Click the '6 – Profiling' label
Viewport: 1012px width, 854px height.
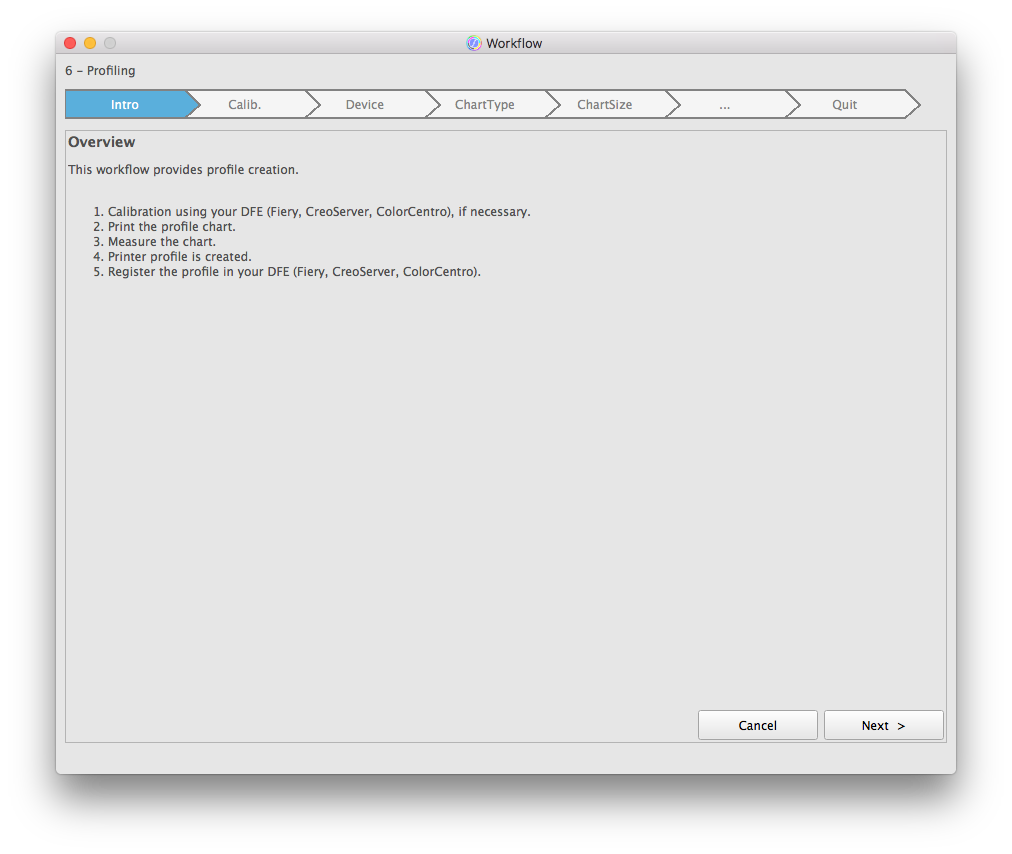100,70
